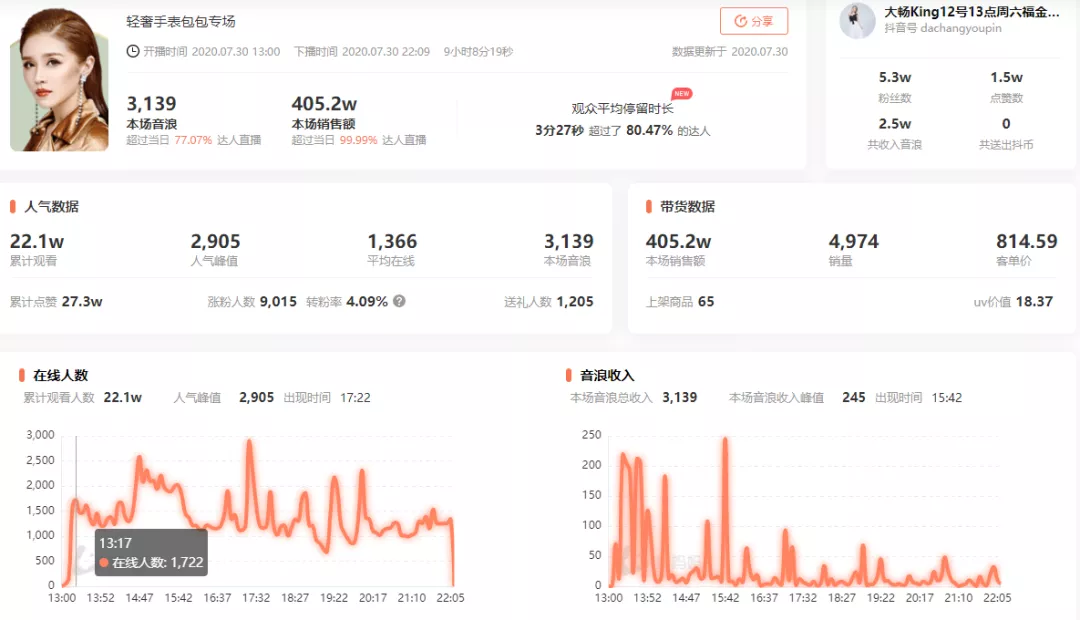The height and width of the screenshot is (620, 1080).
Task: Click the 超过当日 99.99% 达人直播 text
Action: click(x=359, y=140)
